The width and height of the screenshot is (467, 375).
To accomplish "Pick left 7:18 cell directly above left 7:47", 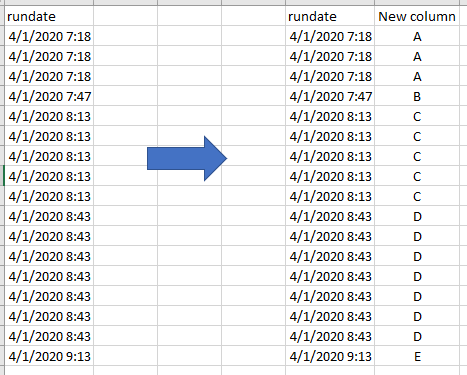I will click(x=49, y=76).
